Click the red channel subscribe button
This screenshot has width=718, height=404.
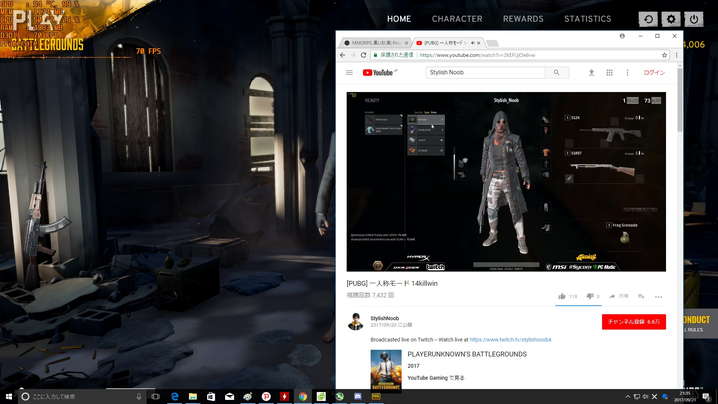click(634, 322)
